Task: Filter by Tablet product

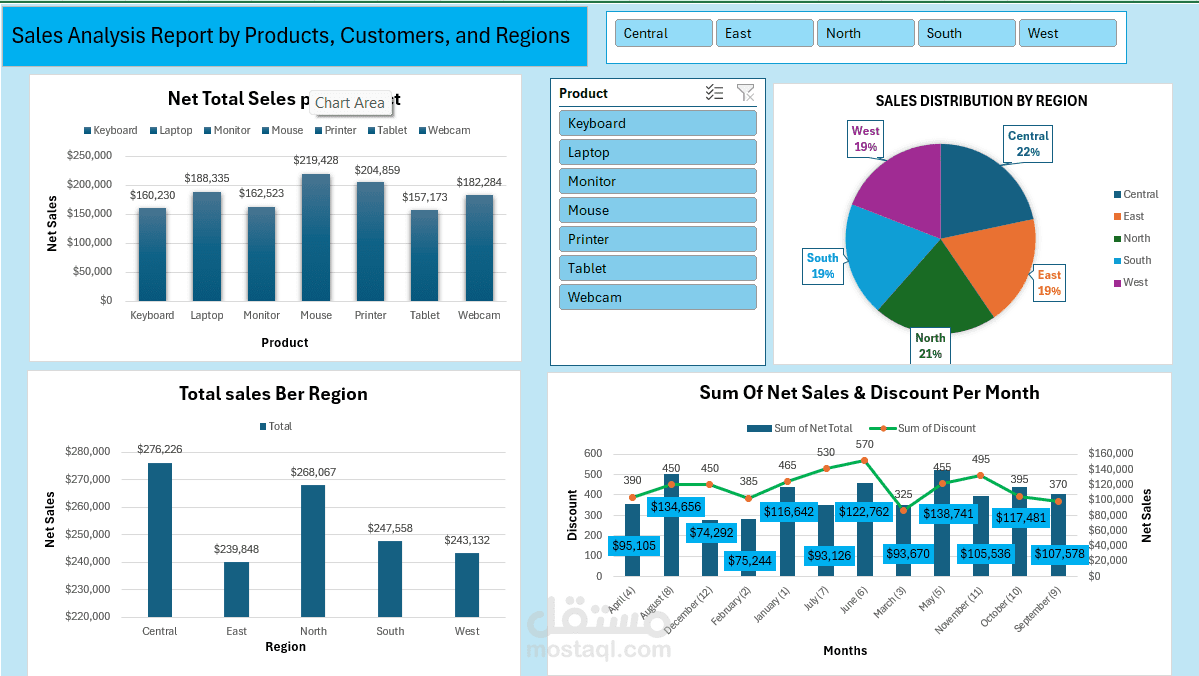Action: tap(658, 268)
